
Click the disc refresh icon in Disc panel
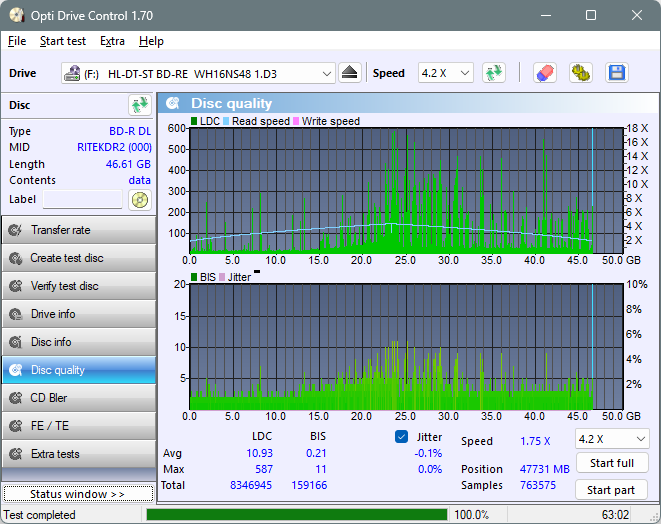139,105
